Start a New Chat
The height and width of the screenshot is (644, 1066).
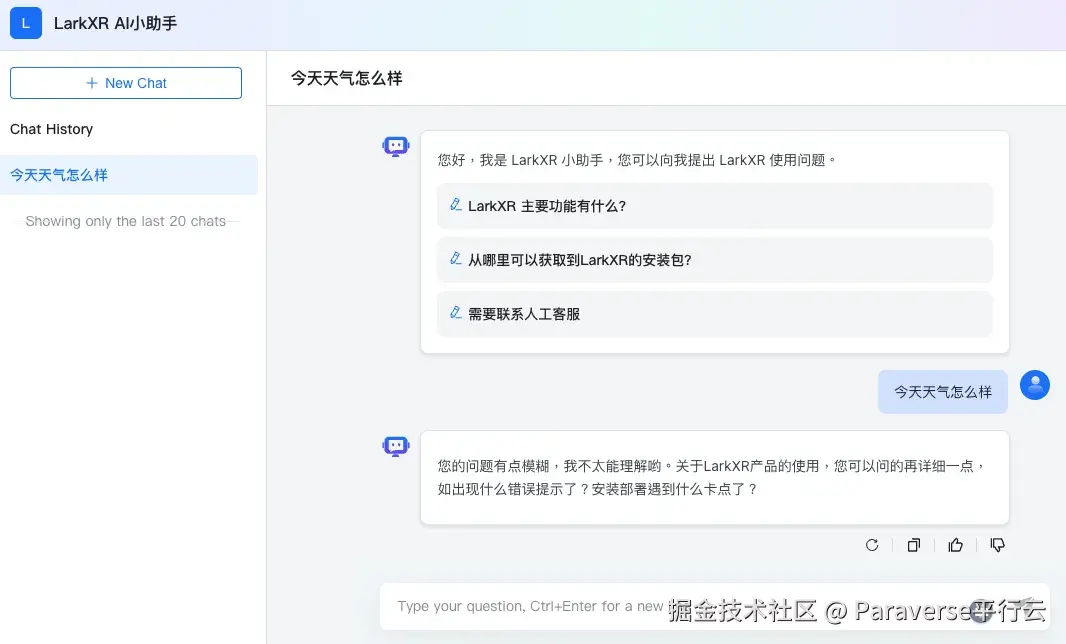pyautogui.click(x=125, y=83)
